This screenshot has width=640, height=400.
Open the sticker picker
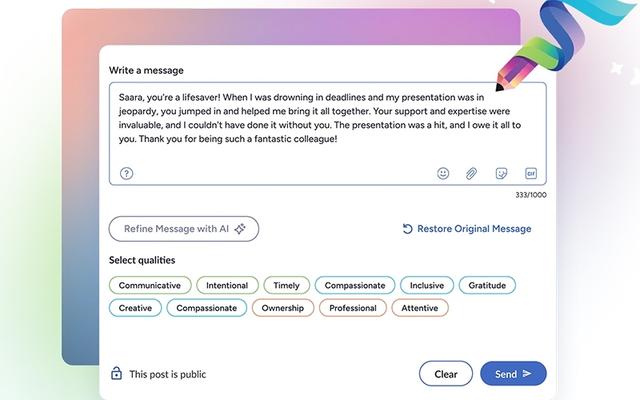501,173
